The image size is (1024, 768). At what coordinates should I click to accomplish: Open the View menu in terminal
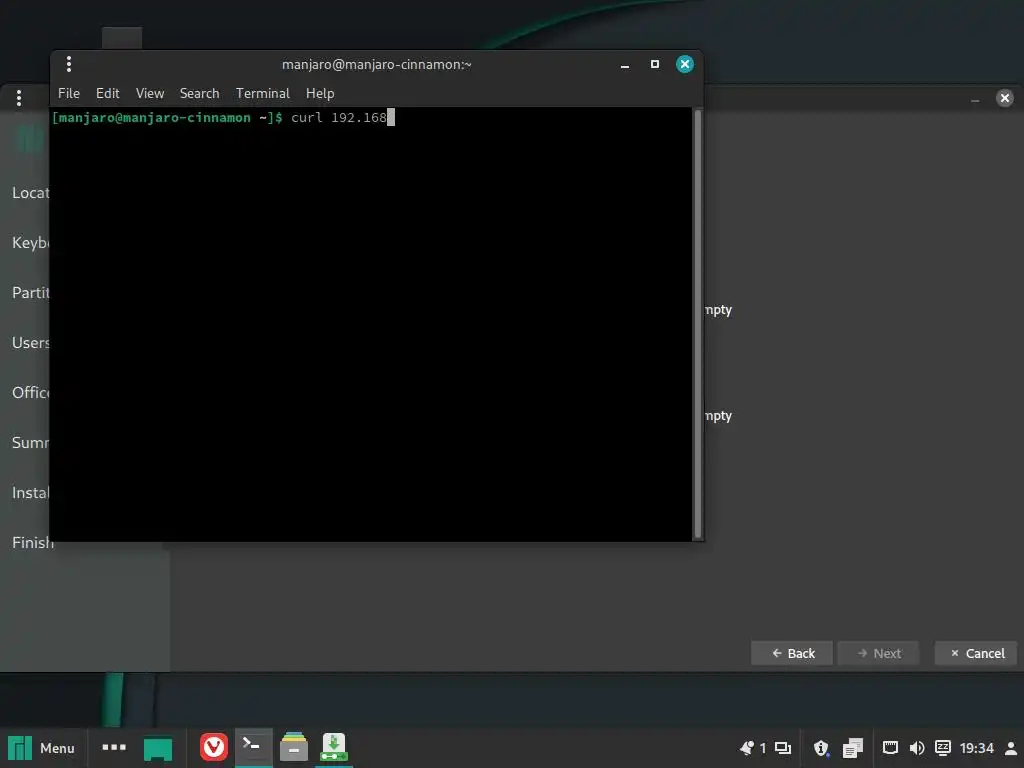click(150, 93)
